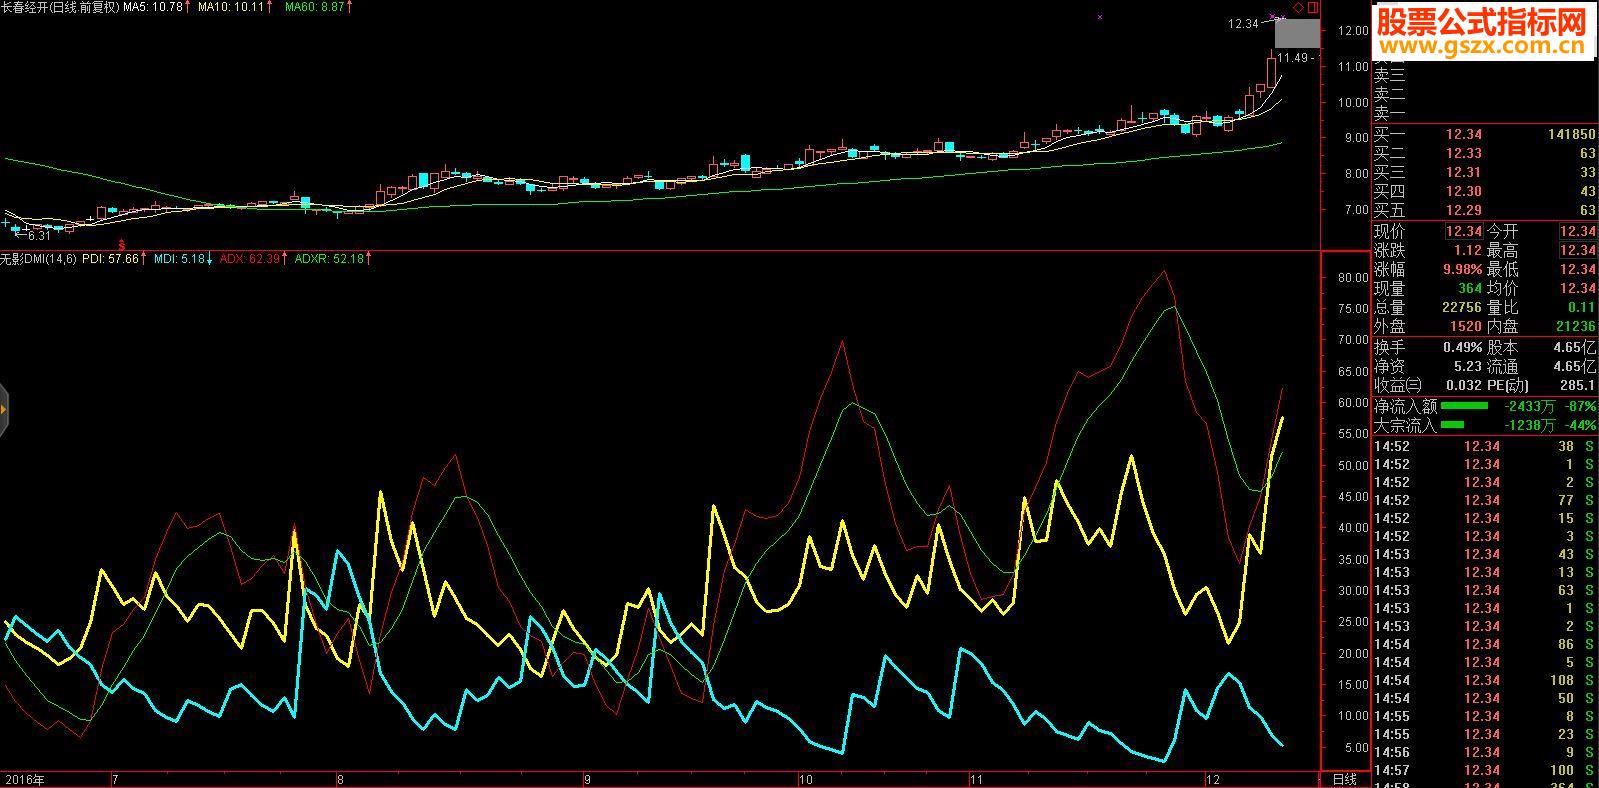
Task: Click the 80.00 DMI scale label
Action: click(x=1351, y=277)
